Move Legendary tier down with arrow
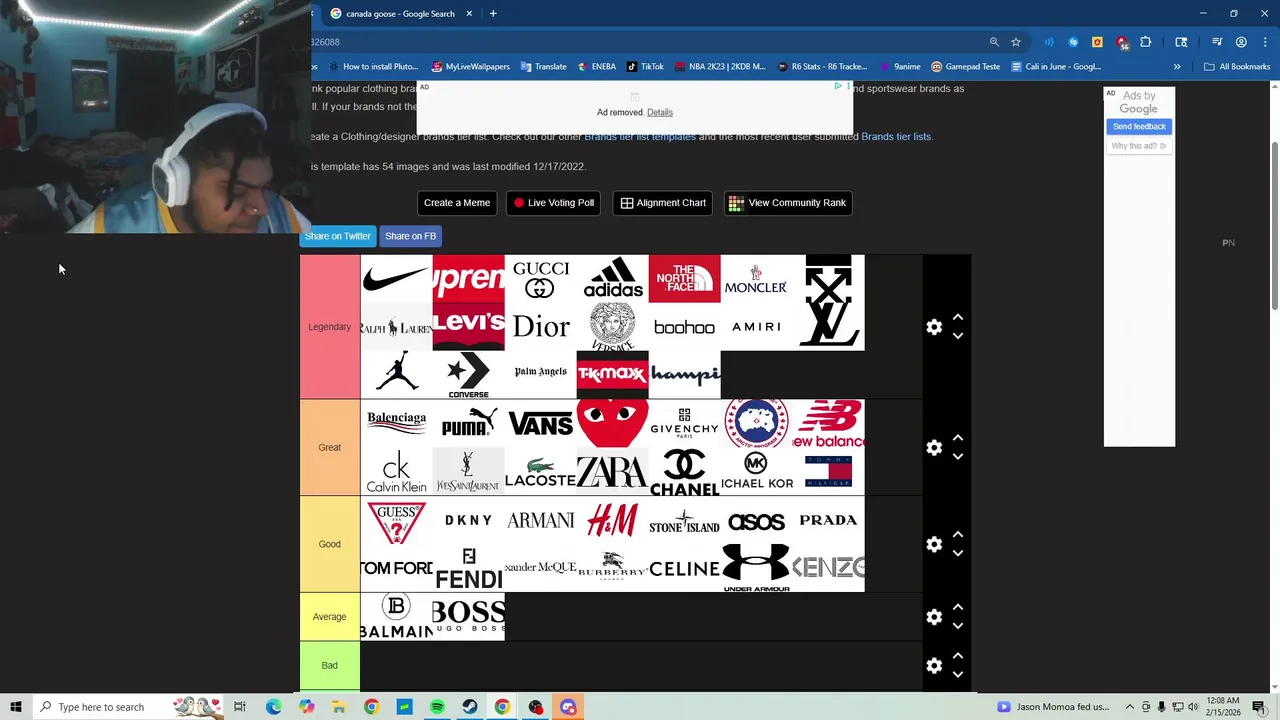The height and width of the screenshot is (720, 1280). coord(958,336)
